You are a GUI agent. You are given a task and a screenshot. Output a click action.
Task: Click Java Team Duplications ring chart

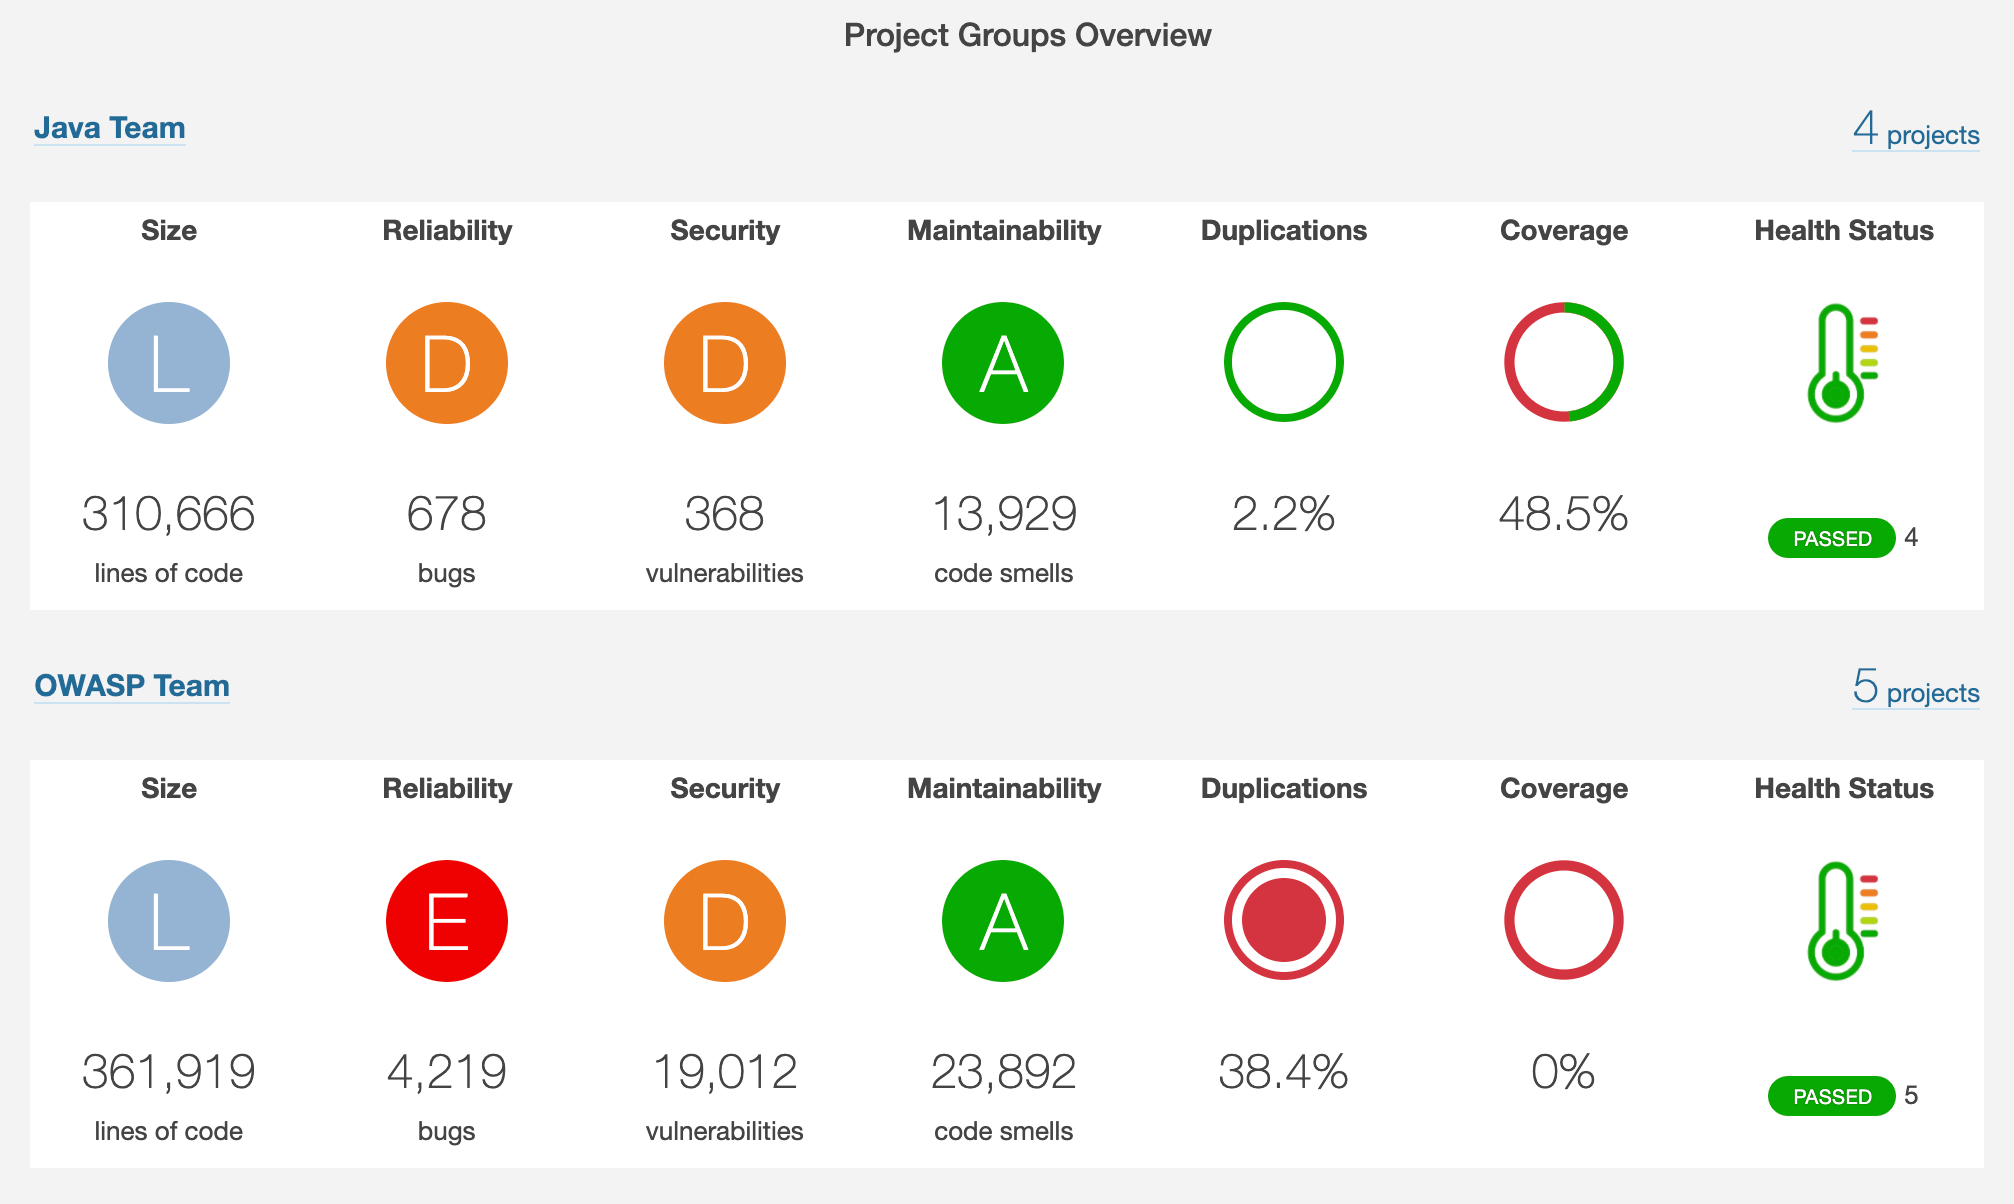pyautogui.click(x=1284, y=362)
